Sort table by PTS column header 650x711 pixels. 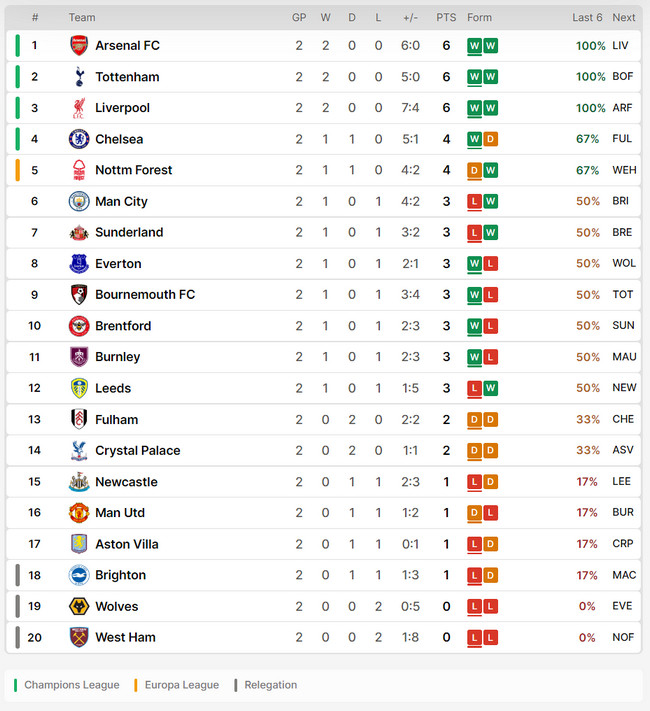(446, 18)
